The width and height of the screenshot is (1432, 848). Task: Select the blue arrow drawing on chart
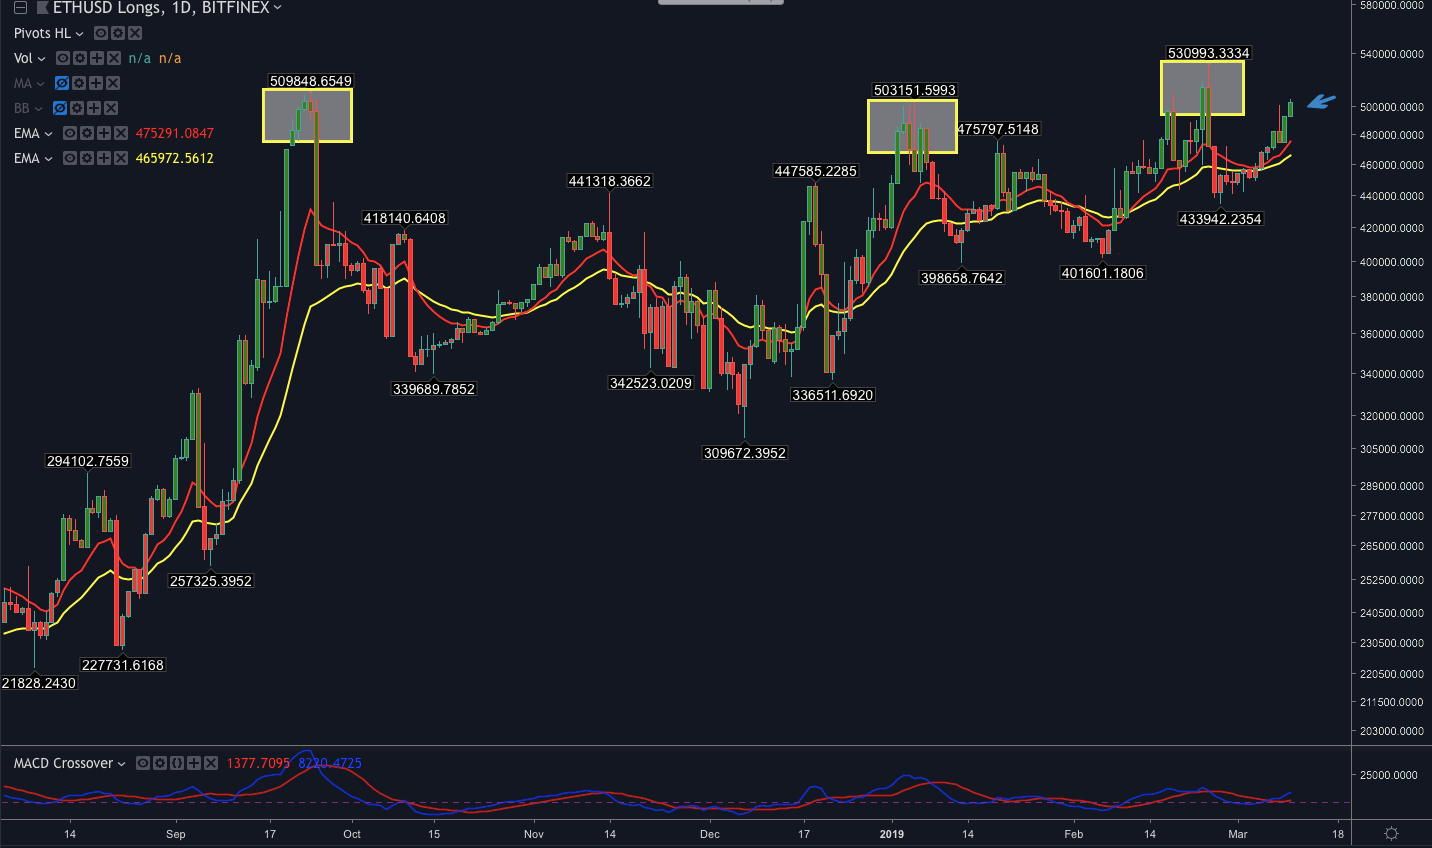coord(1321,101)
